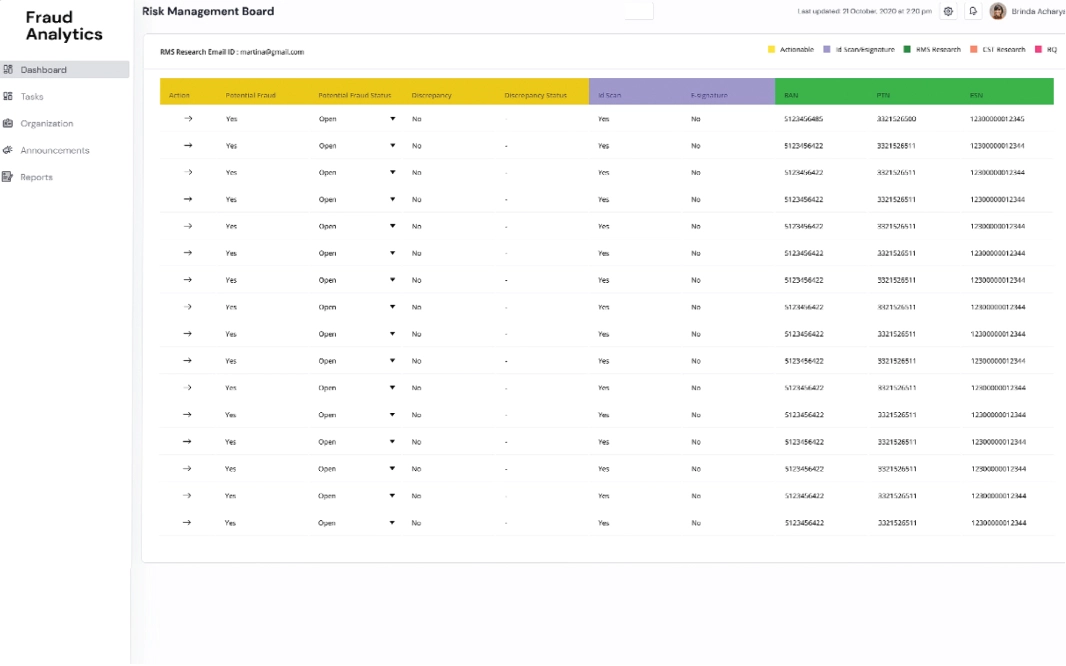Click the Organization briefcase icon
Viewport: 1066px width, 666px height.
coord(8,124)
